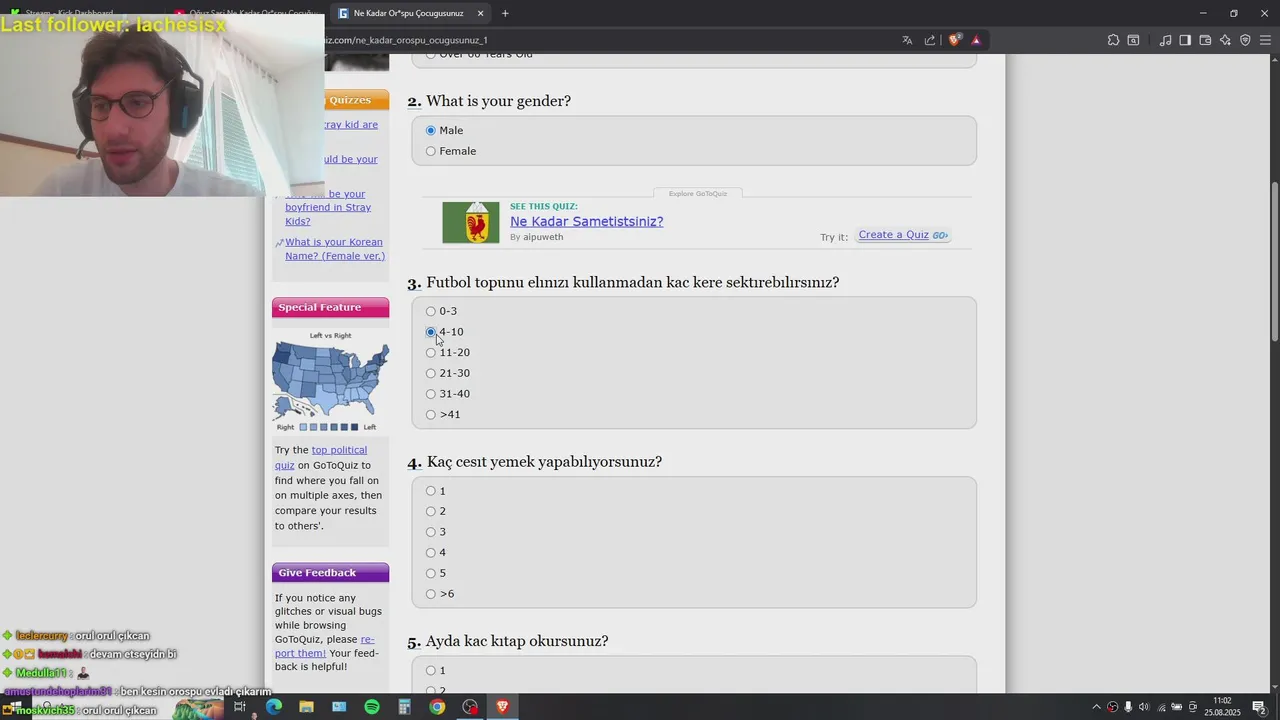Select the 11-20 football option
Image resolution: width=1280 pixels, height=720 pixels.
click(431, 353)
